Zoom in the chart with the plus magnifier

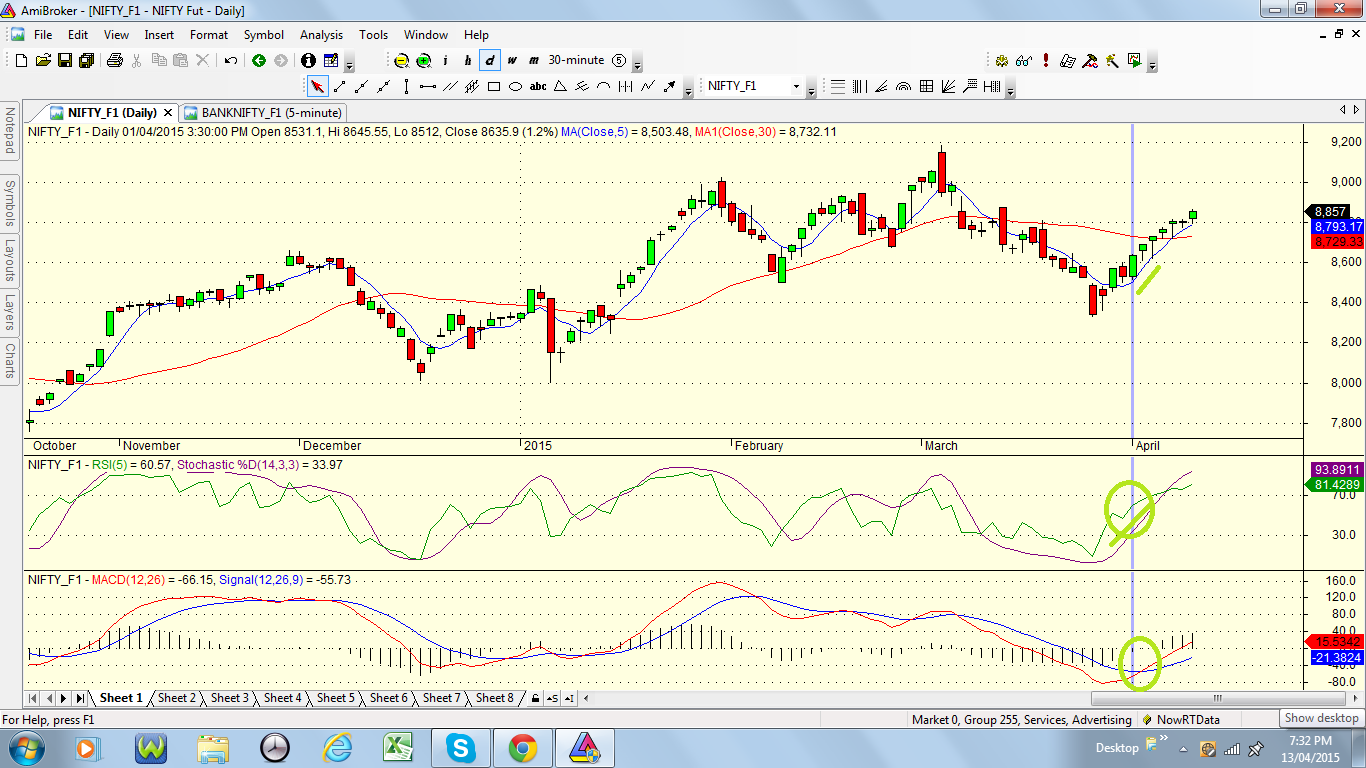[424, 60]
